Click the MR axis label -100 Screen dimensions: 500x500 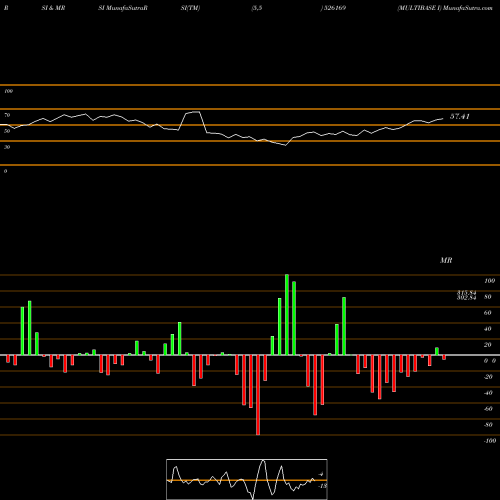[489, 441]
